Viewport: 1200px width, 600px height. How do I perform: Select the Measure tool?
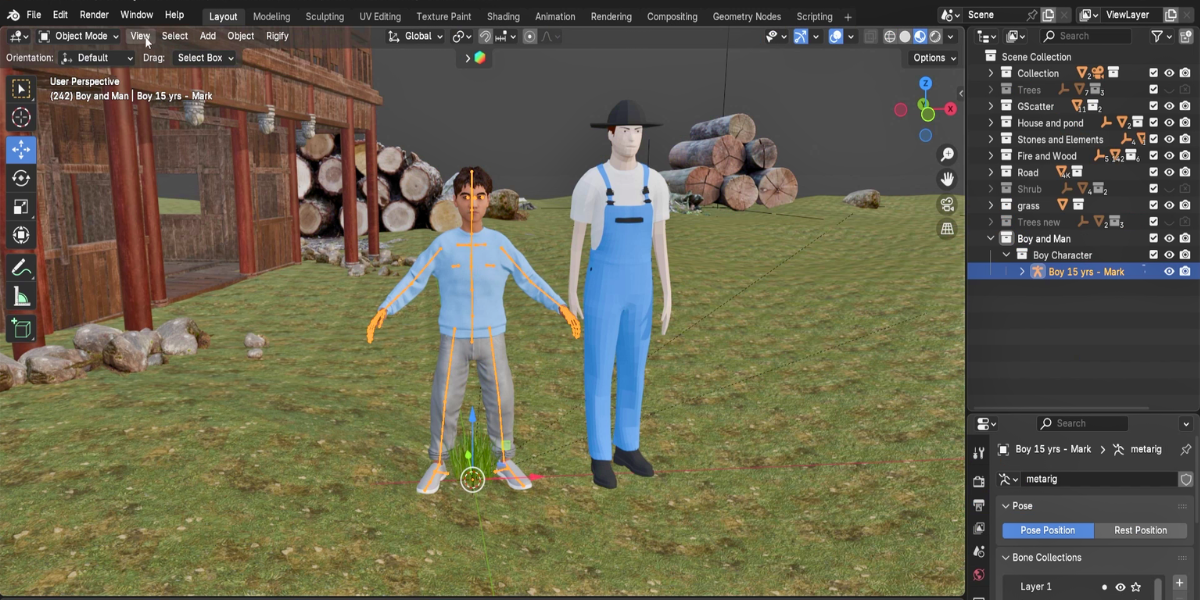(21, 297)
